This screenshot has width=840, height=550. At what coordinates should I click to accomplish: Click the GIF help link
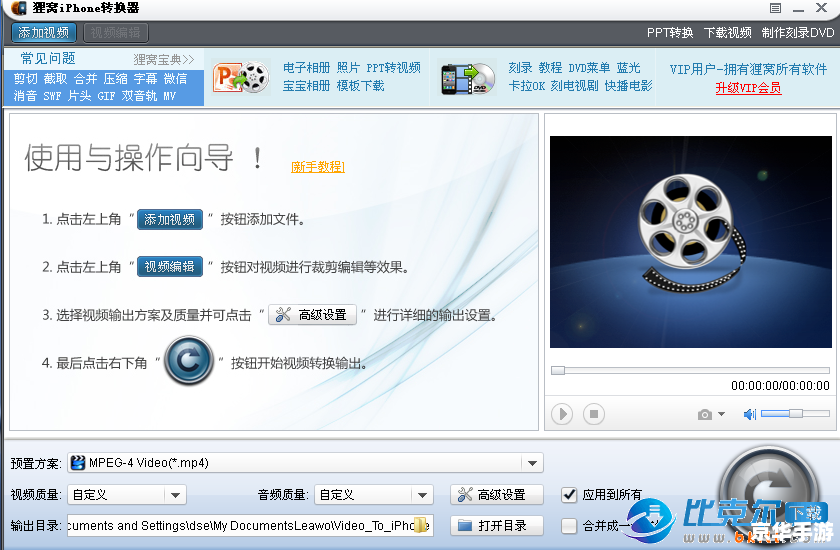pyautogui.click(x=106, y=96)
